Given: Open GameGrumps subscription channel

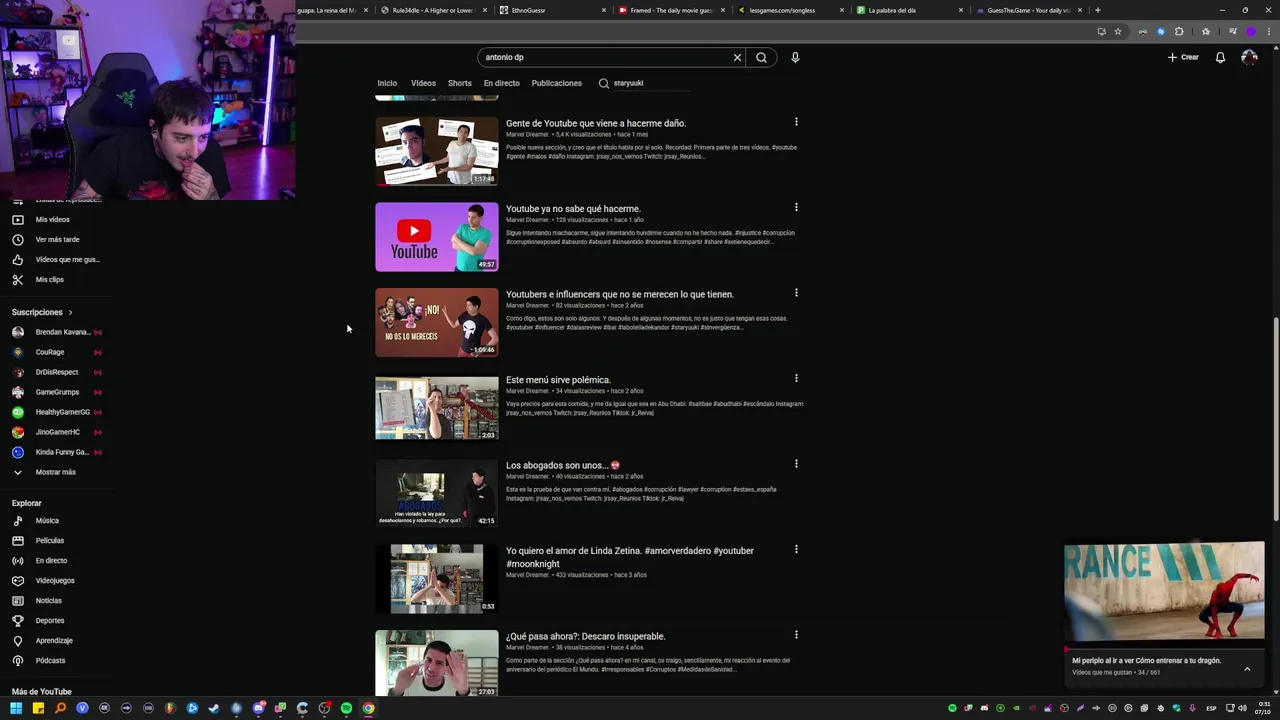Looking at the screenshot, I should (55, 392).
